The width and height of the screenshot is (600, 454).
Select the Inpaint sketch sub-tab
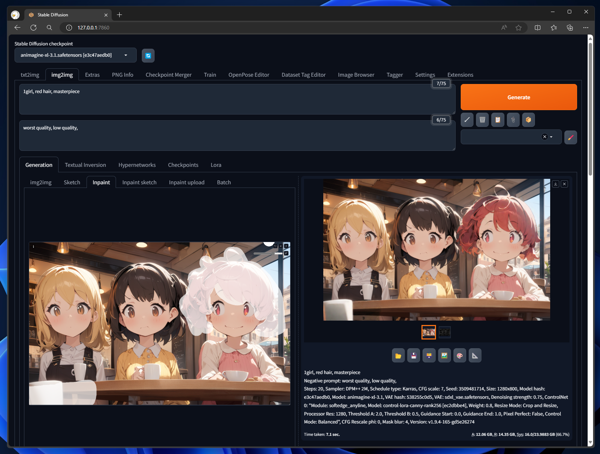tap(139, 182)
